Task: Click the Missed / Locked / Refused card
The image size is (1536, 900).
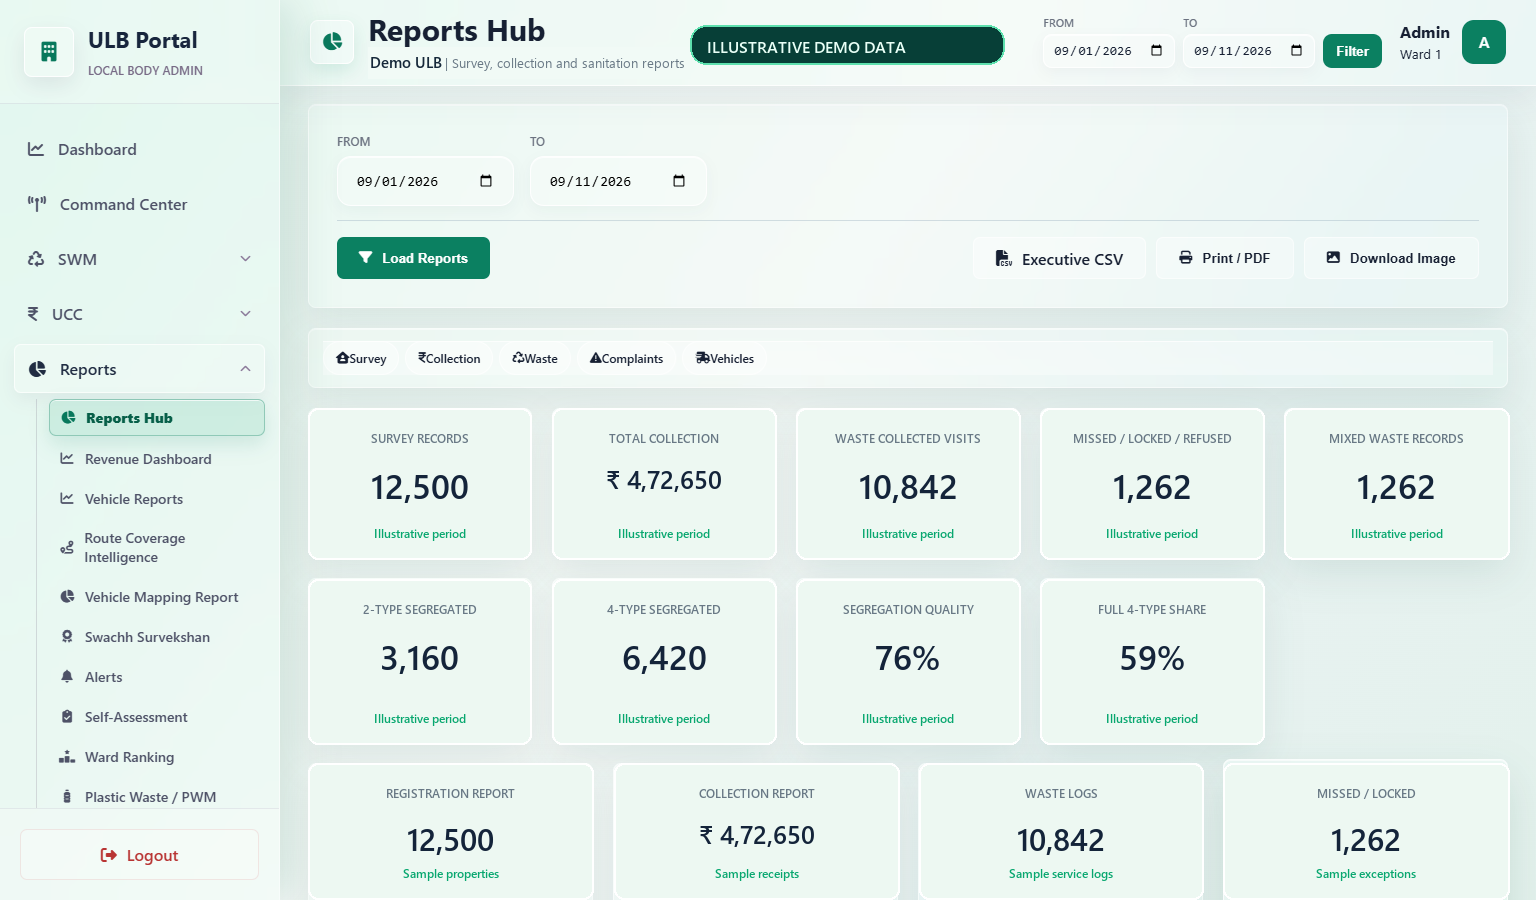Action: coord(1152,484)
